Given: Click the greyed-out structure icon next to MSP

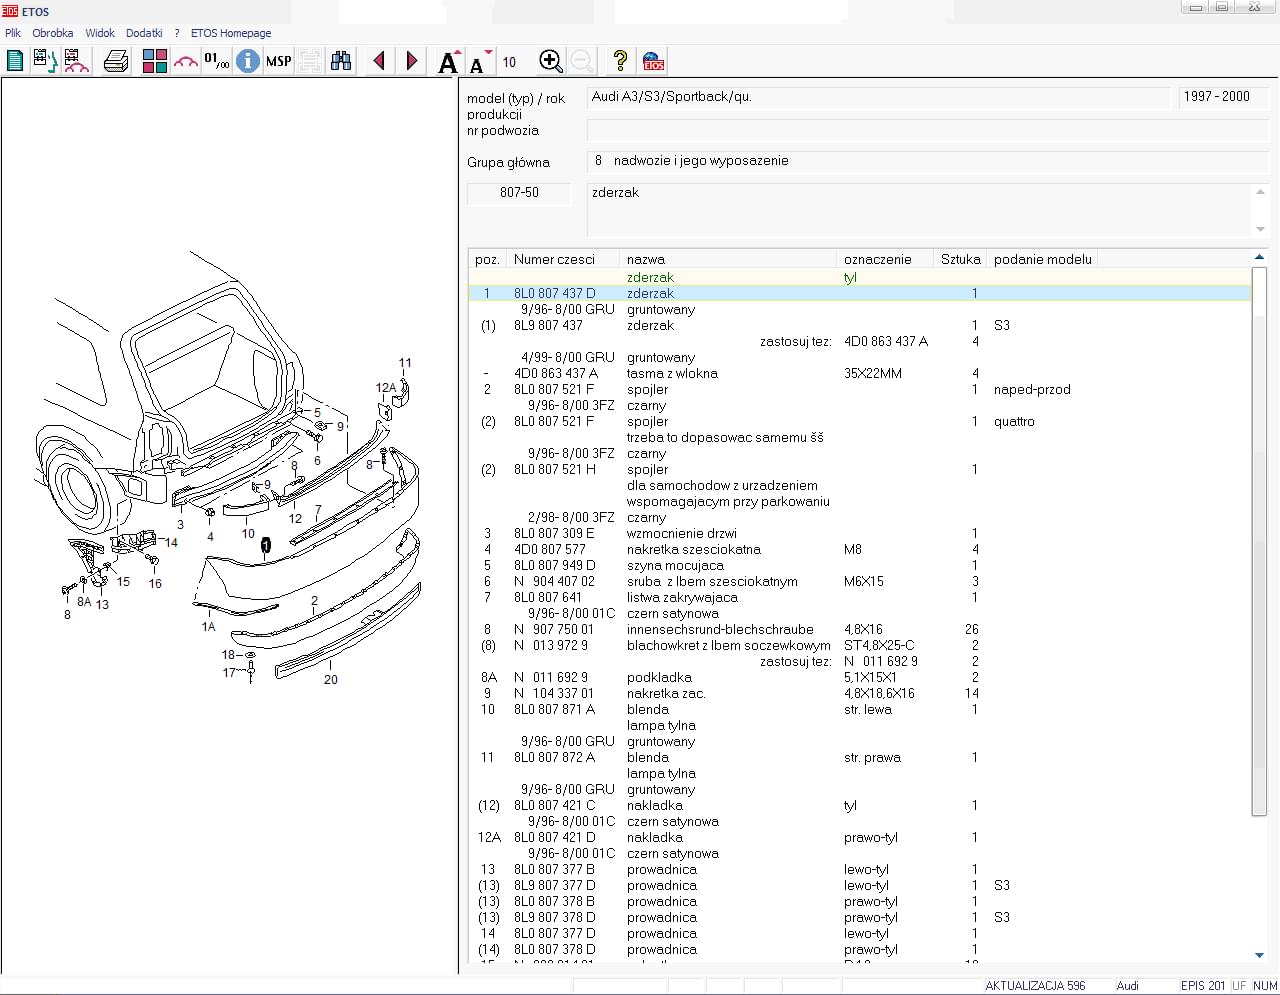Looking at the screenshot, I should [x=310, y=61].
